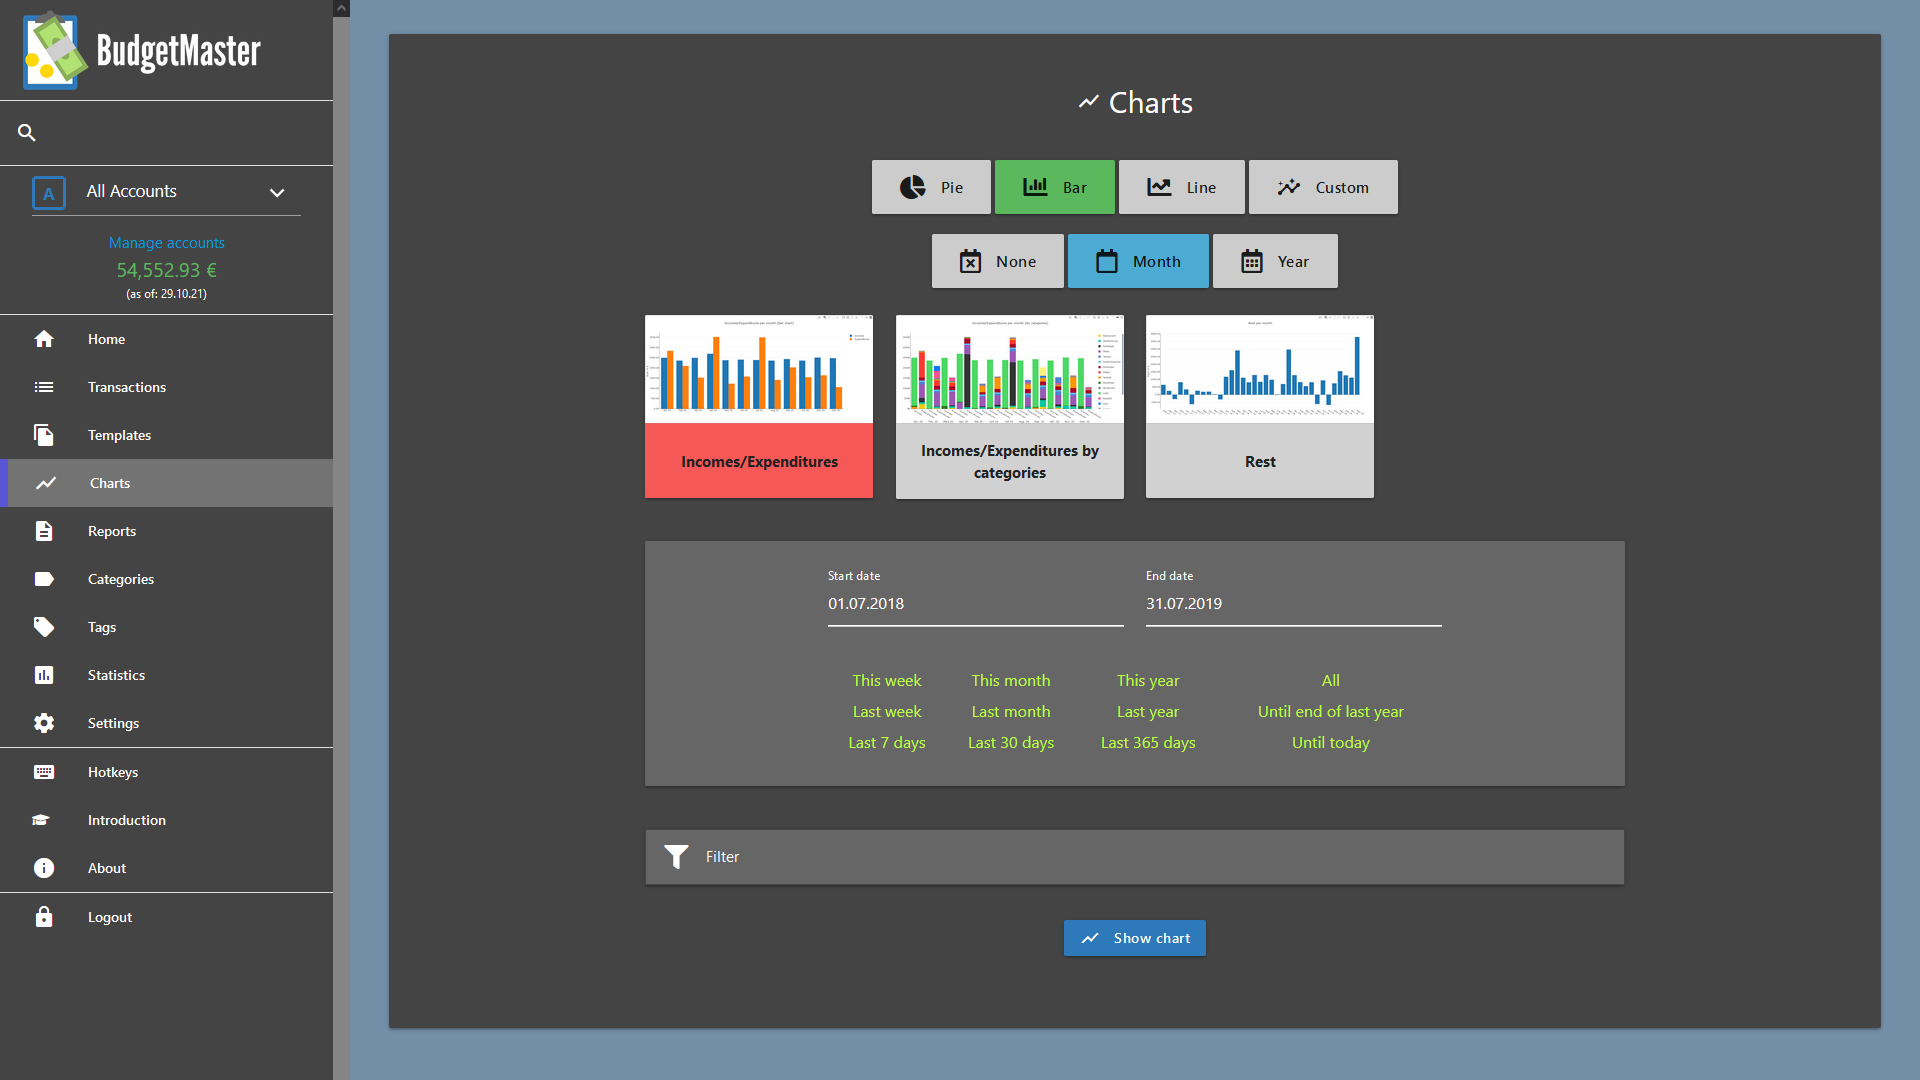Click the About info icon

click(x=44, y=868)
